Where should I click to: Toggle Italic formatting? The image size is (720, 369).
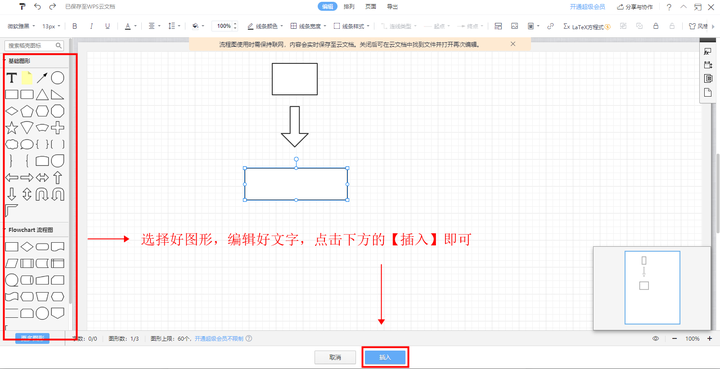click(x=91, y=26)
